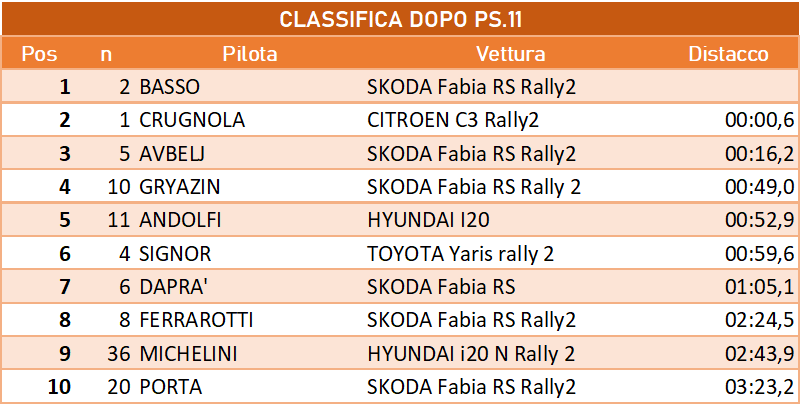Viewport: 800px width, 404px height.
Task: Click the 01:05,1 gap for DAPRA'
Action: point(760,287)
